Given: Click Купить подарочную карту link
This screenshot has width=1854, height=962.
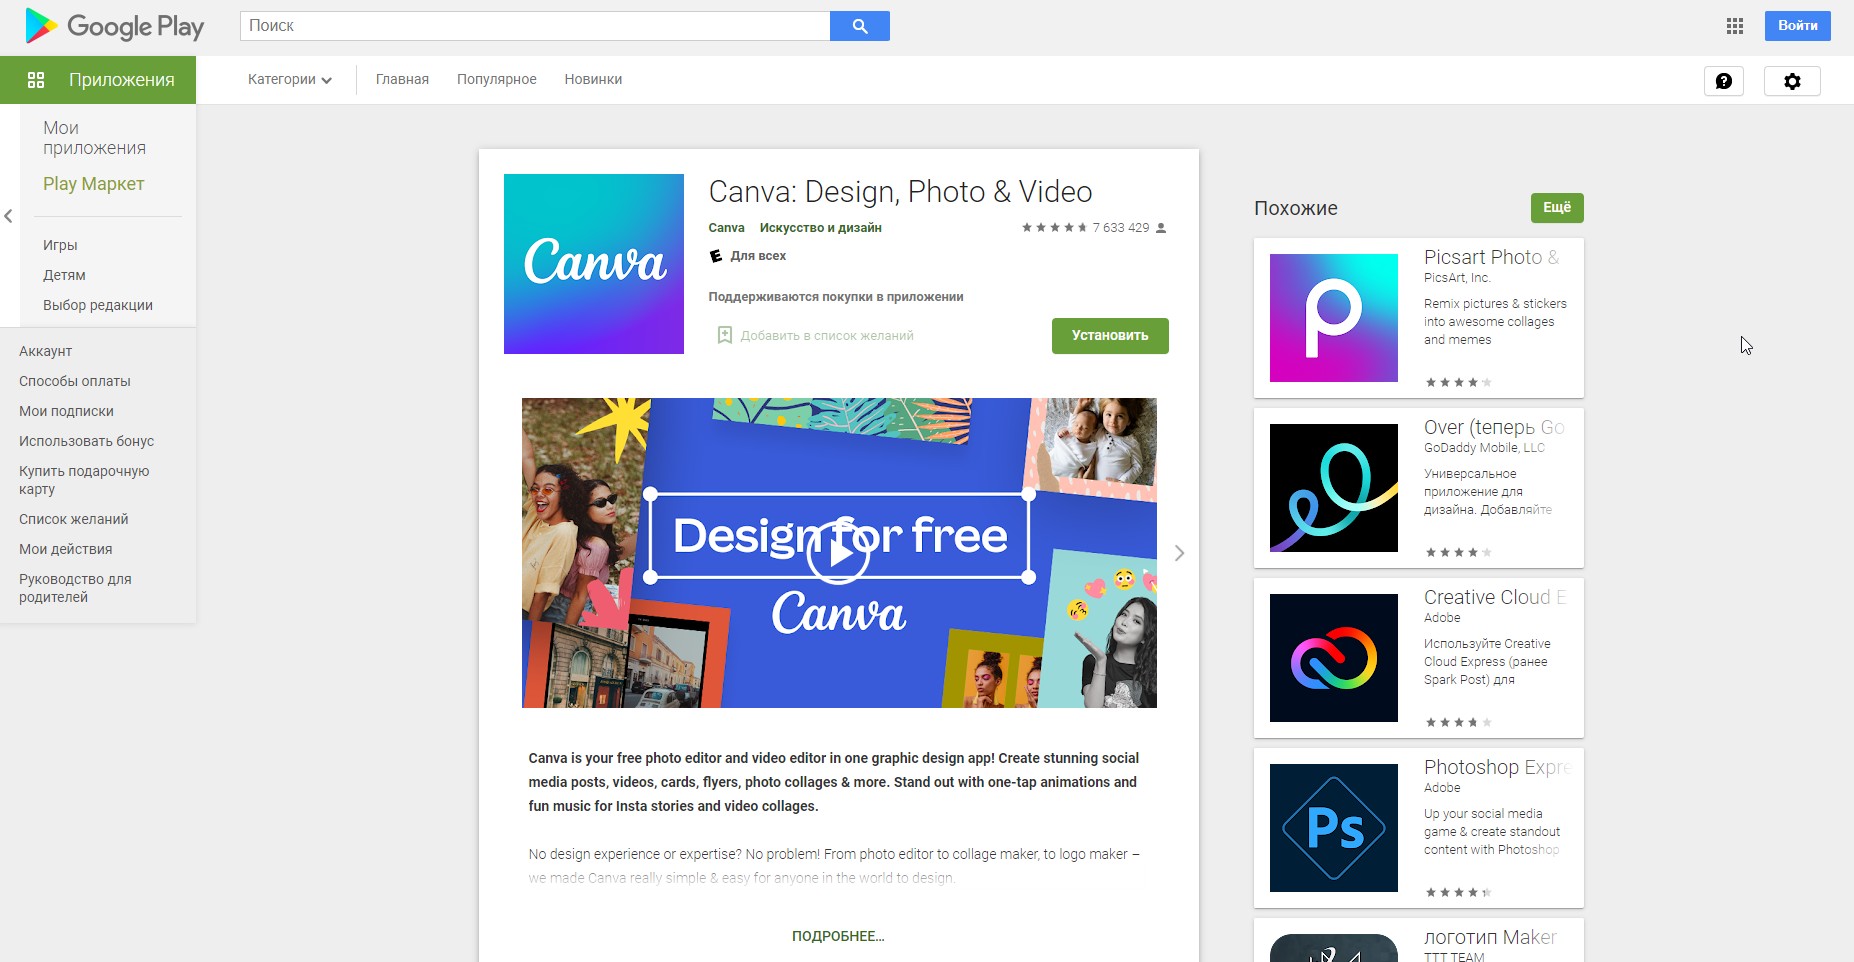Looking at the screenshot, I should [84, 480].
